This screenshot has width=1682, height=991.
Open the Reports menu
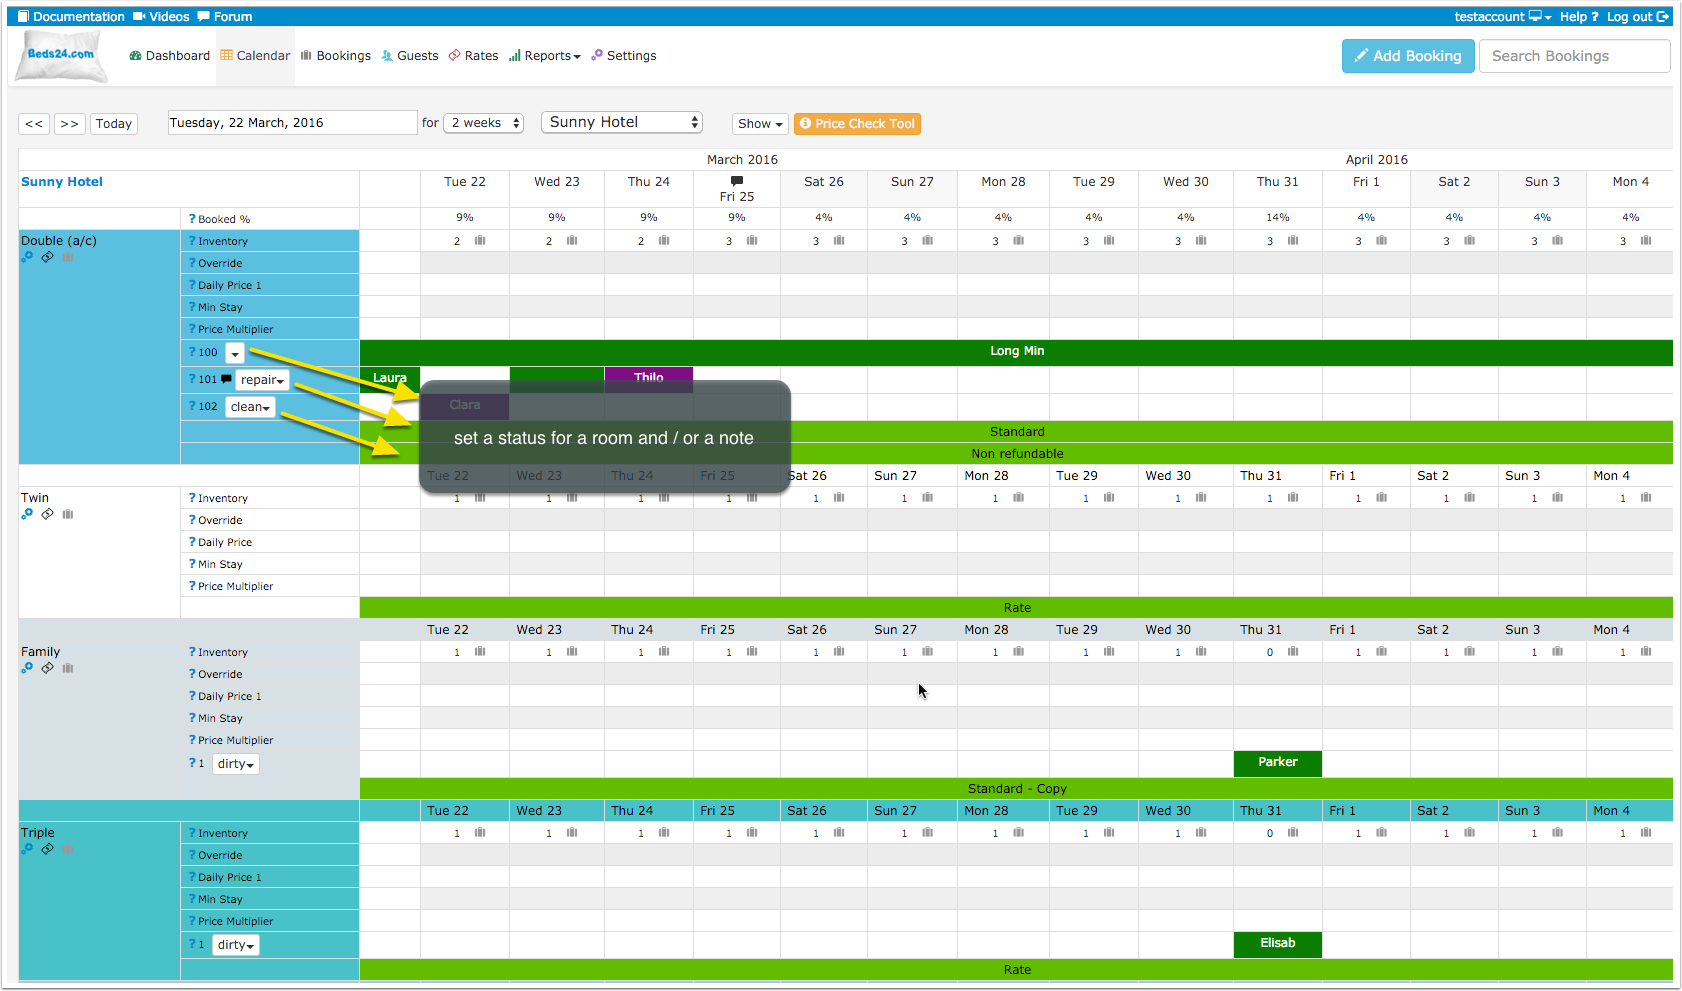544,56
